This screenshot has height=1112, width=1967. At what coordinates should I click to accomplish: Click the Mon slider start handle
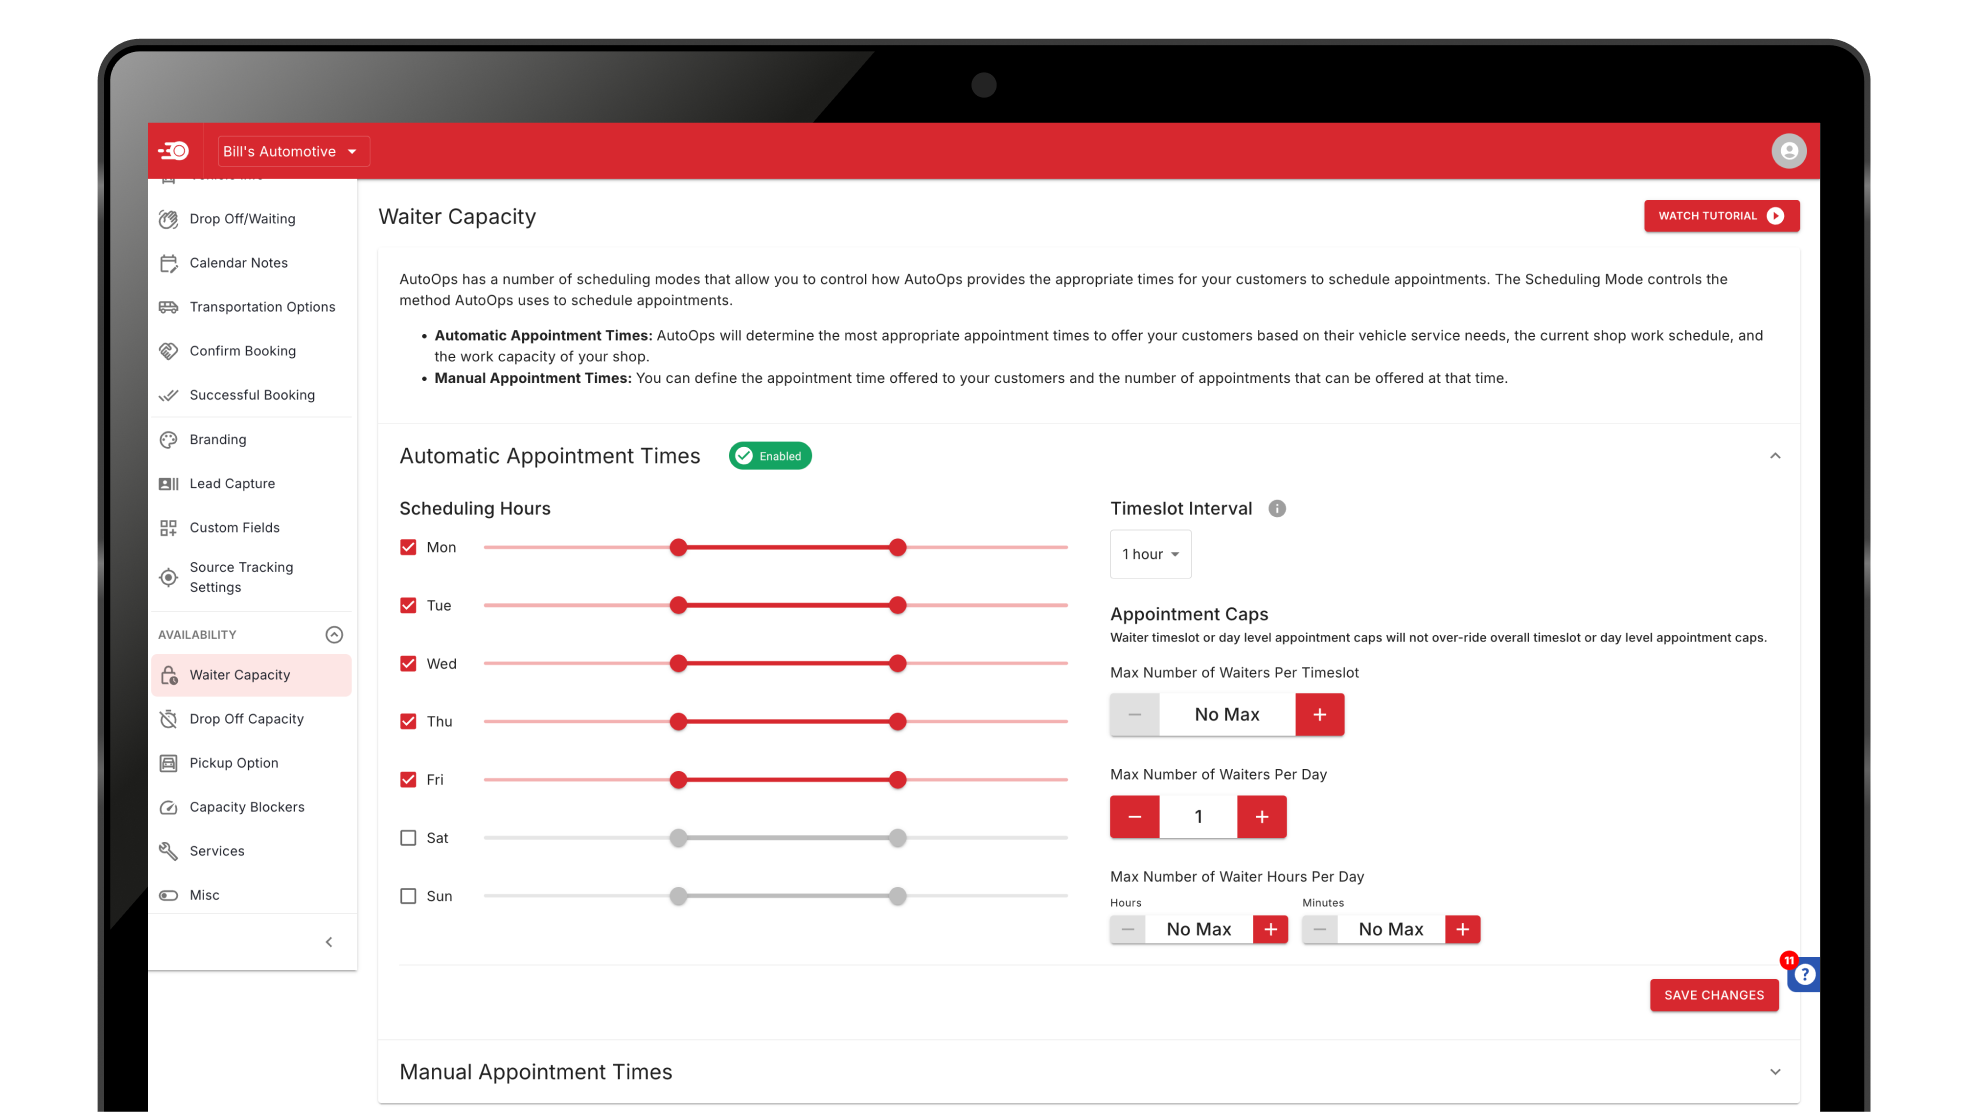point(678,547)
